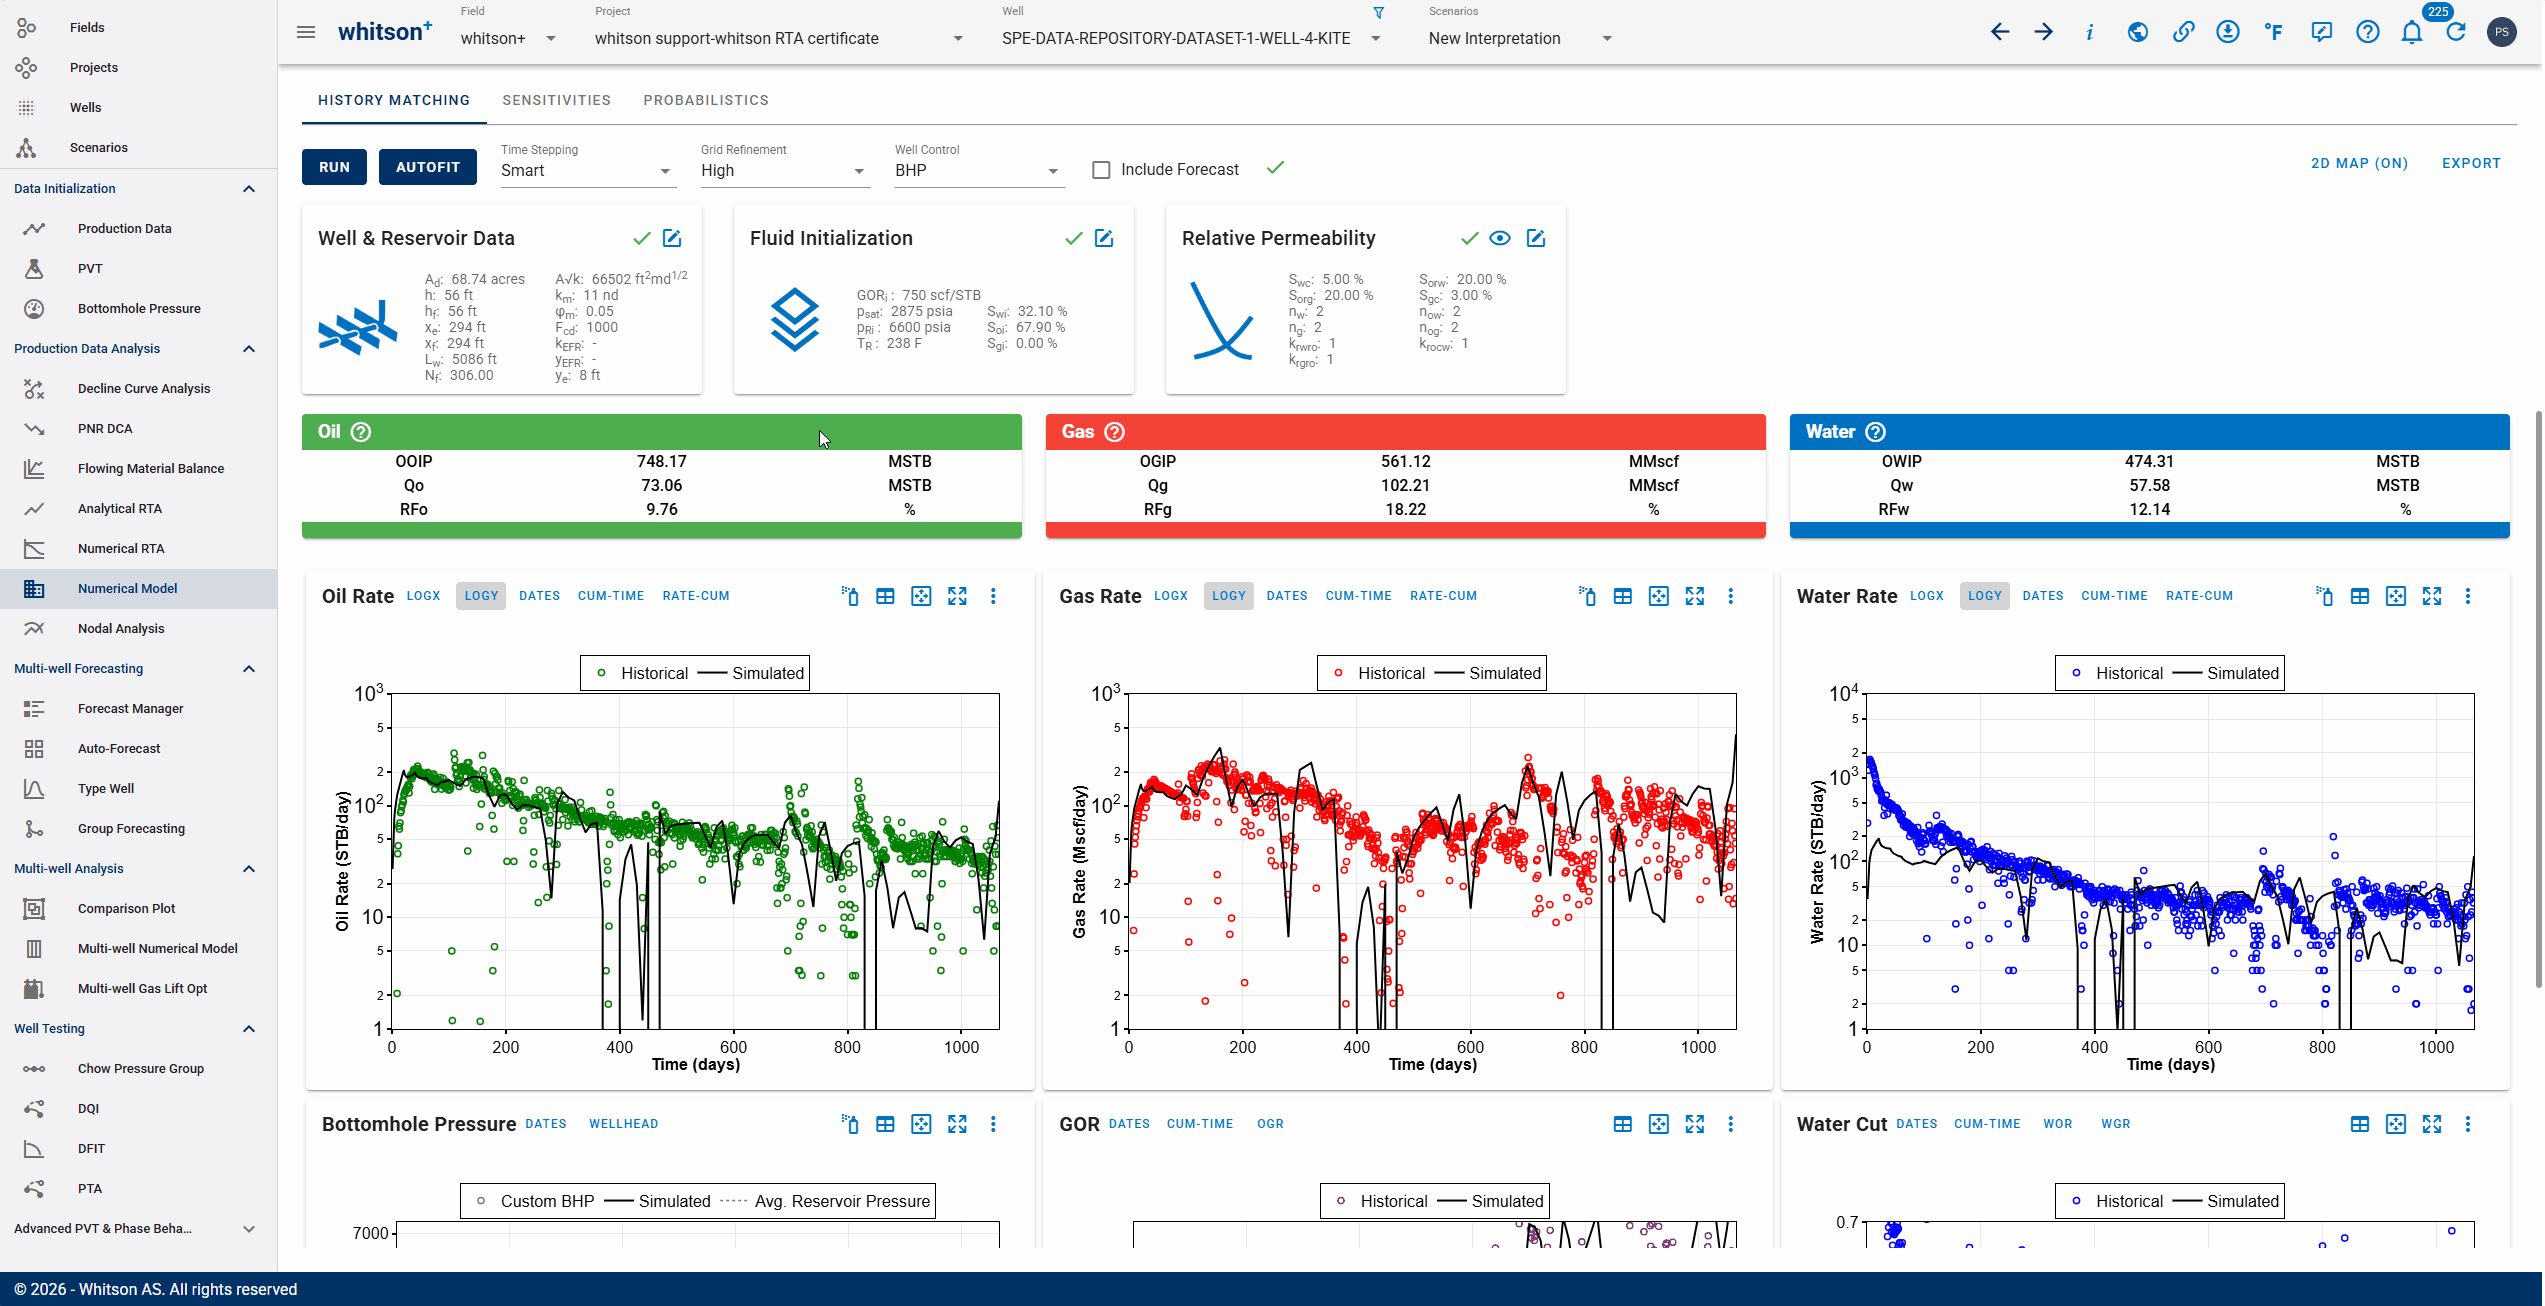Toggle Relative Permeability eye visibility icon
This screenshot has height=1306, width=2545.
[1500, 238]
